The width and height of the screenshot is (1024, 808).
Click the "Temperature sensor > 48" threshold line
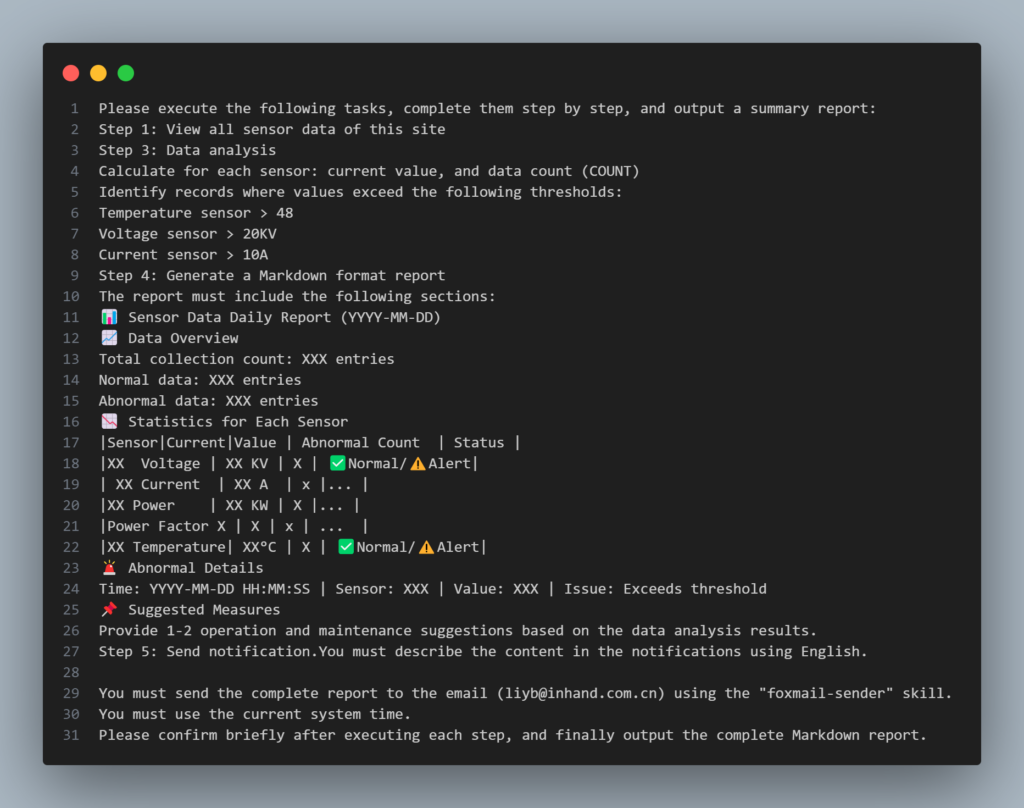(x=195, y=213)
